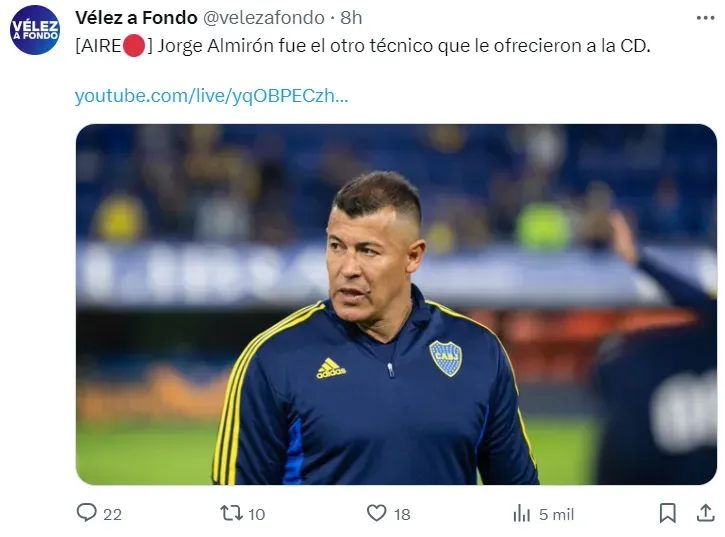
Task: Click the reply count 22
Action: tap(112, 514)
